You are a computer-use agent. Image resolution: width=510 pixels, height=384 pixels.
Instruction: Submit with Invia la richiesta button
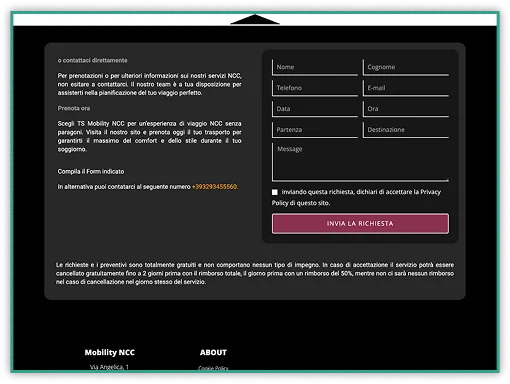click(x=360, y=223)
